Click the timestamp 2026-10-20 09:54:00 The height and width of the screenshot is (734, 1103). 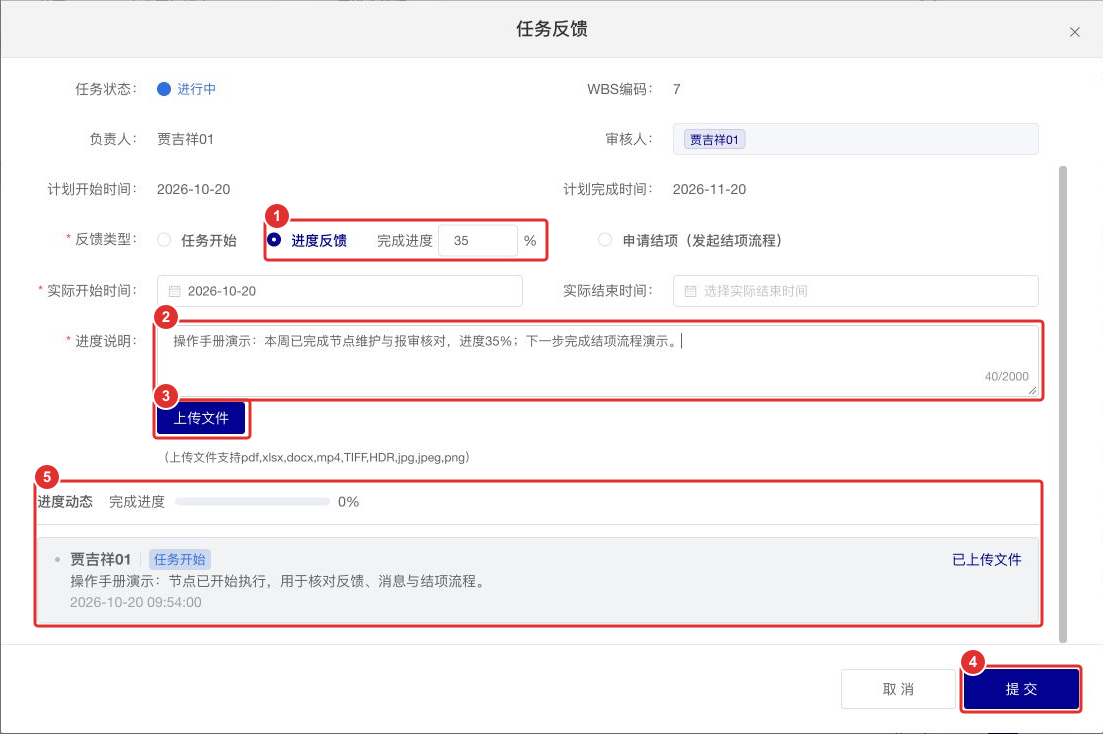click(x=136, y=602)
